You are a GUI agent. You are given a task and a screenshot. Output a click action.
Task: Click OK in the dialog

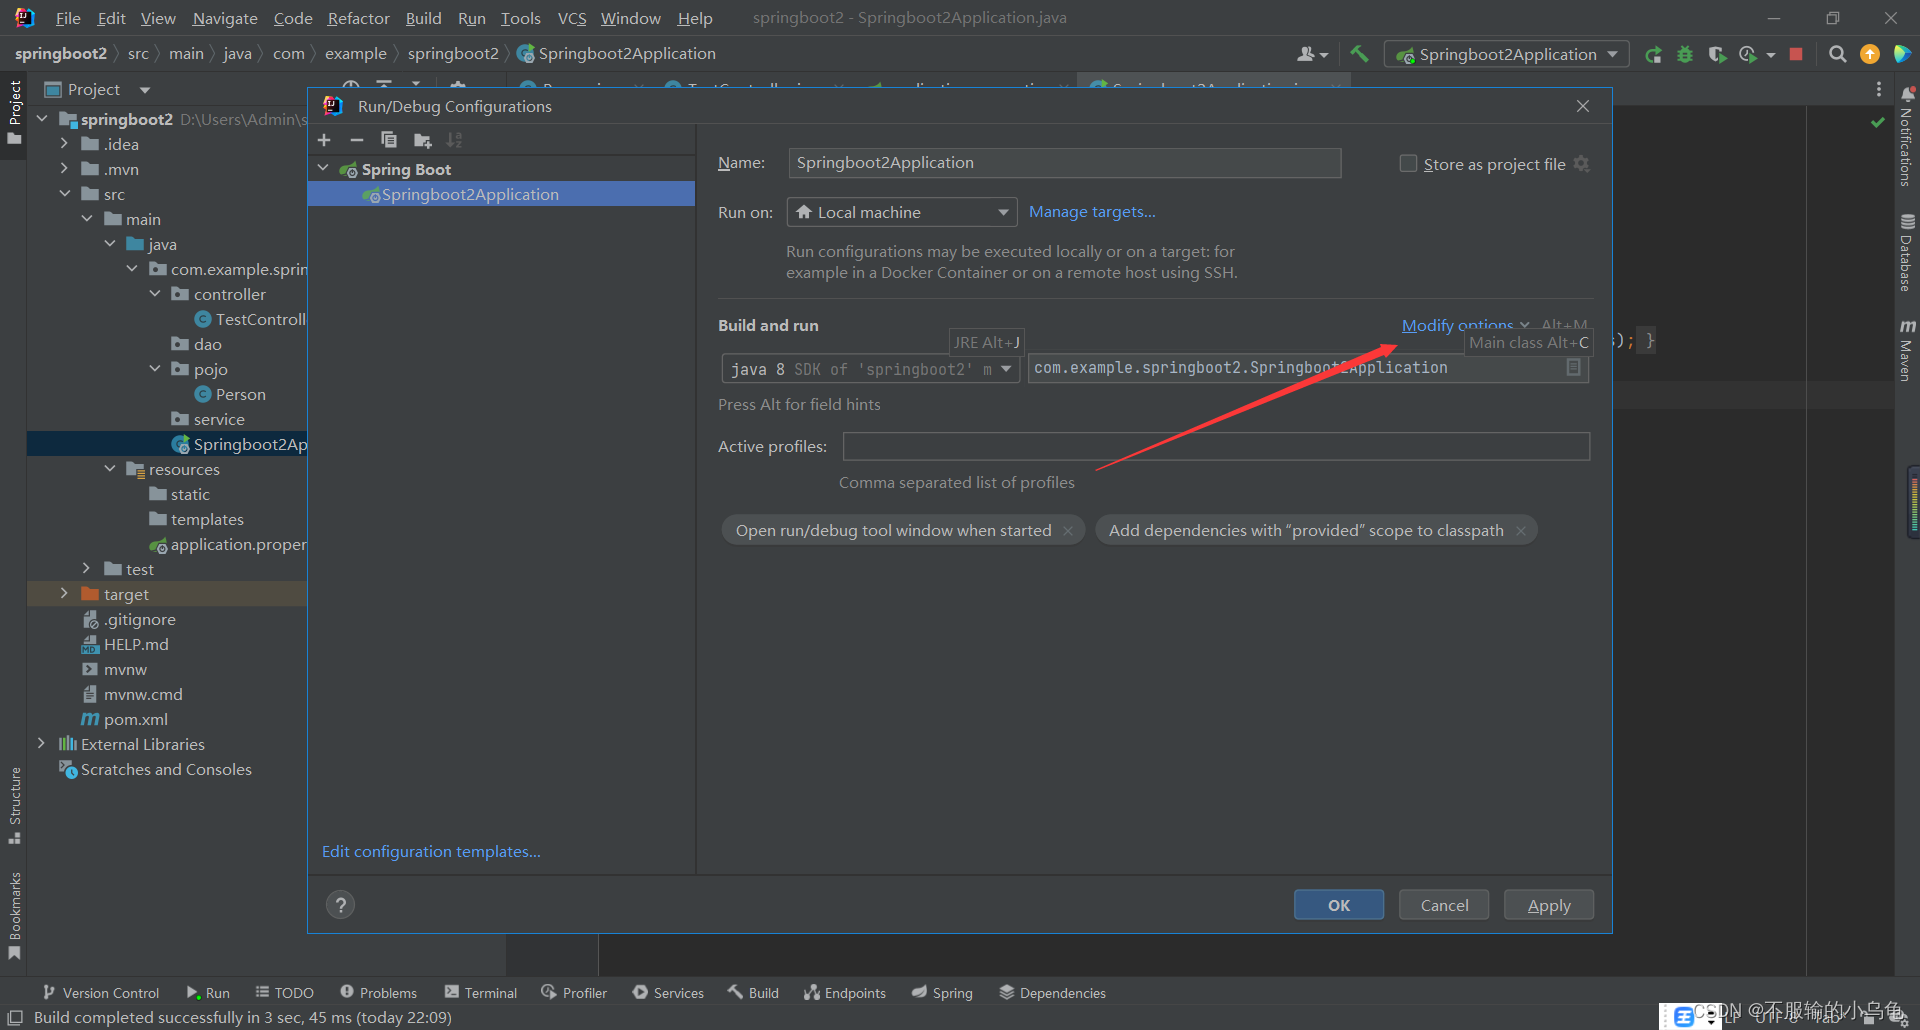pyautogui.click(x=1339, y=905)
